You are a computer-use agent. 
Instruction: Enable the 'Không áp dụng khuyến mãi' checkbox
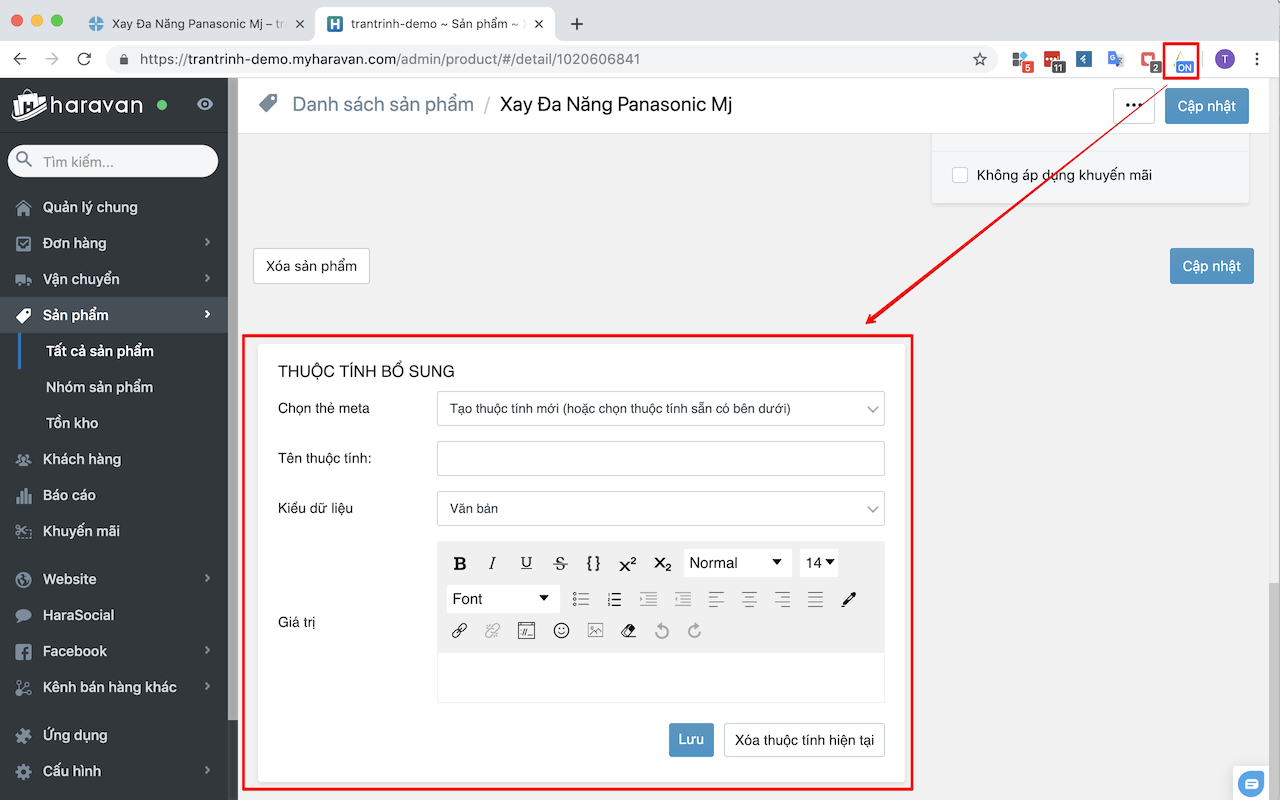pos(959,174)
